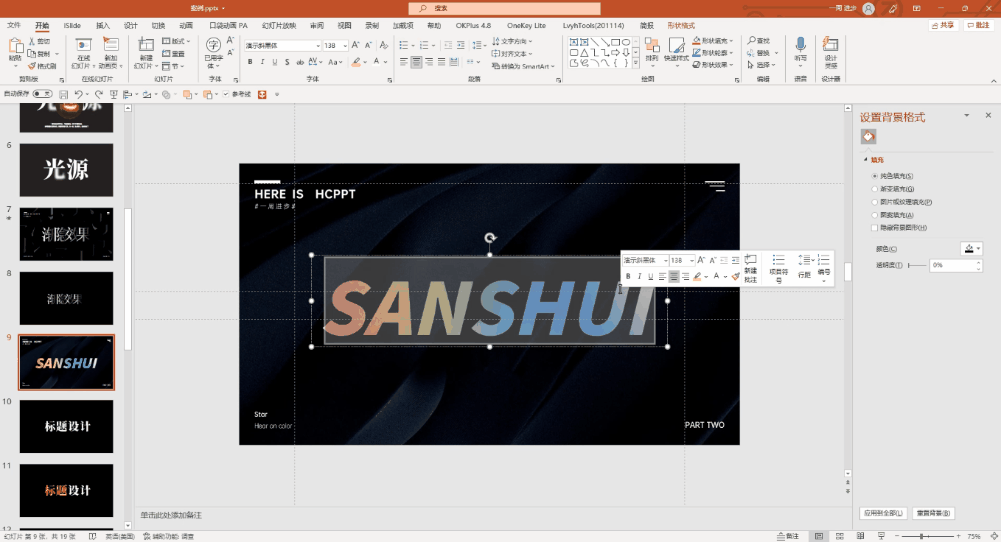Viewport: 1001px width, 542px height.
Task: Click Apply to All (L) button
Action: pyautogui.click(x=884, y=513)
